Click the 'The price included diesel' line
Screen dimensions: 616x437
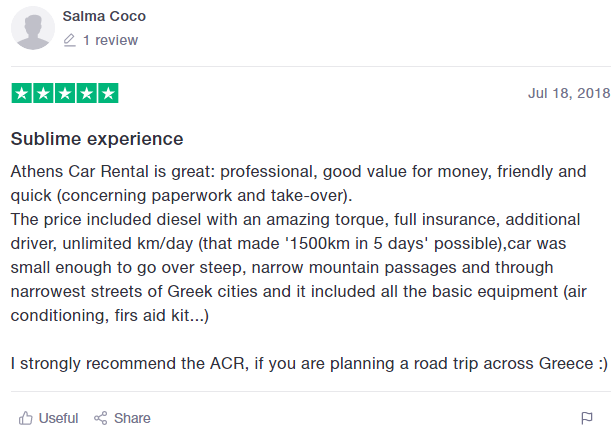click(295, 220)
